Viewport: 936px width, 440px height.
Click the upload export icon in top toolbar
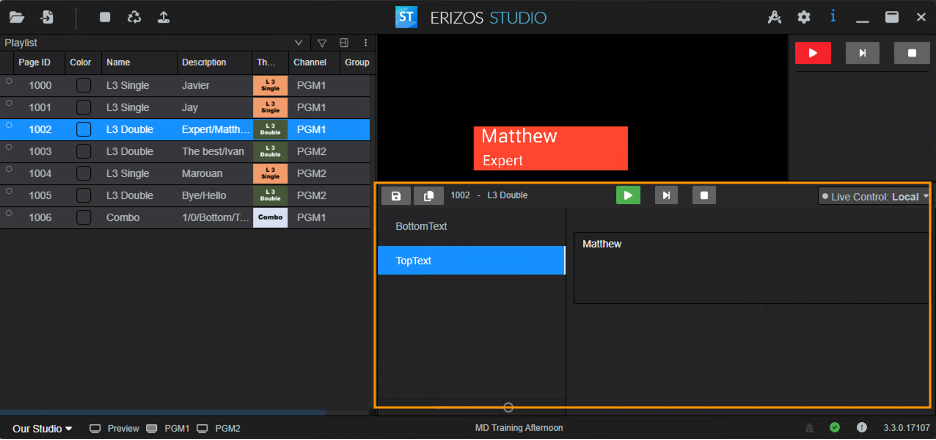(164, 17)
